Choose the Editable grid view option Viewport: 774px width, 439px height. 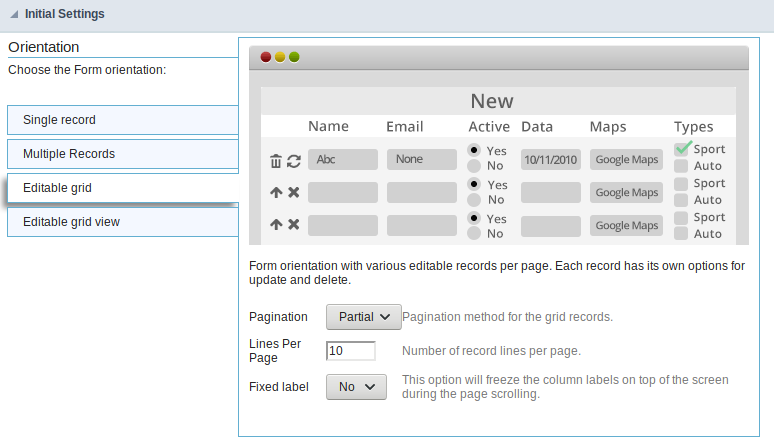[x=122, y=222]
